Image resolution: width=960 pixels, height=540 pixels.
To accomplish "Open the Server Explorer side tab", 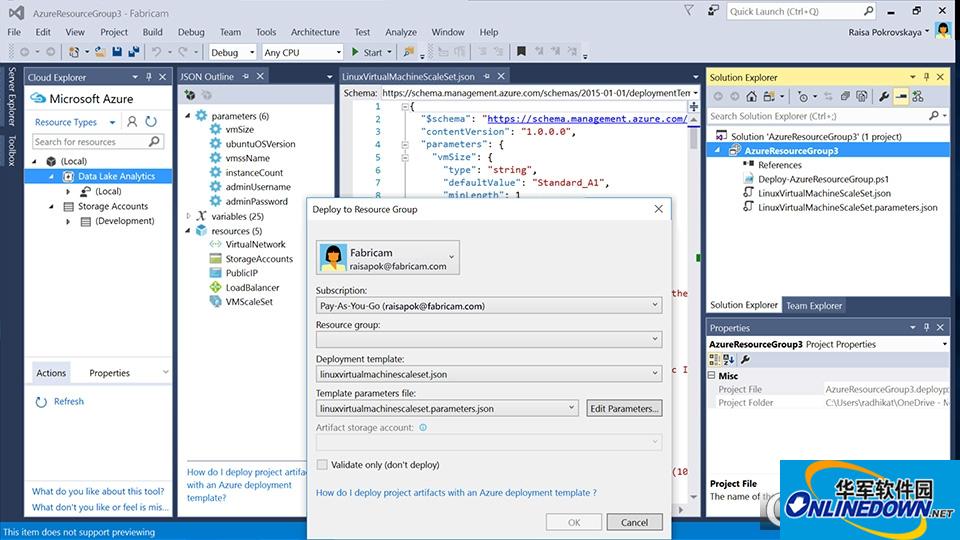I will pyautogui.click(x=11, y=96).
